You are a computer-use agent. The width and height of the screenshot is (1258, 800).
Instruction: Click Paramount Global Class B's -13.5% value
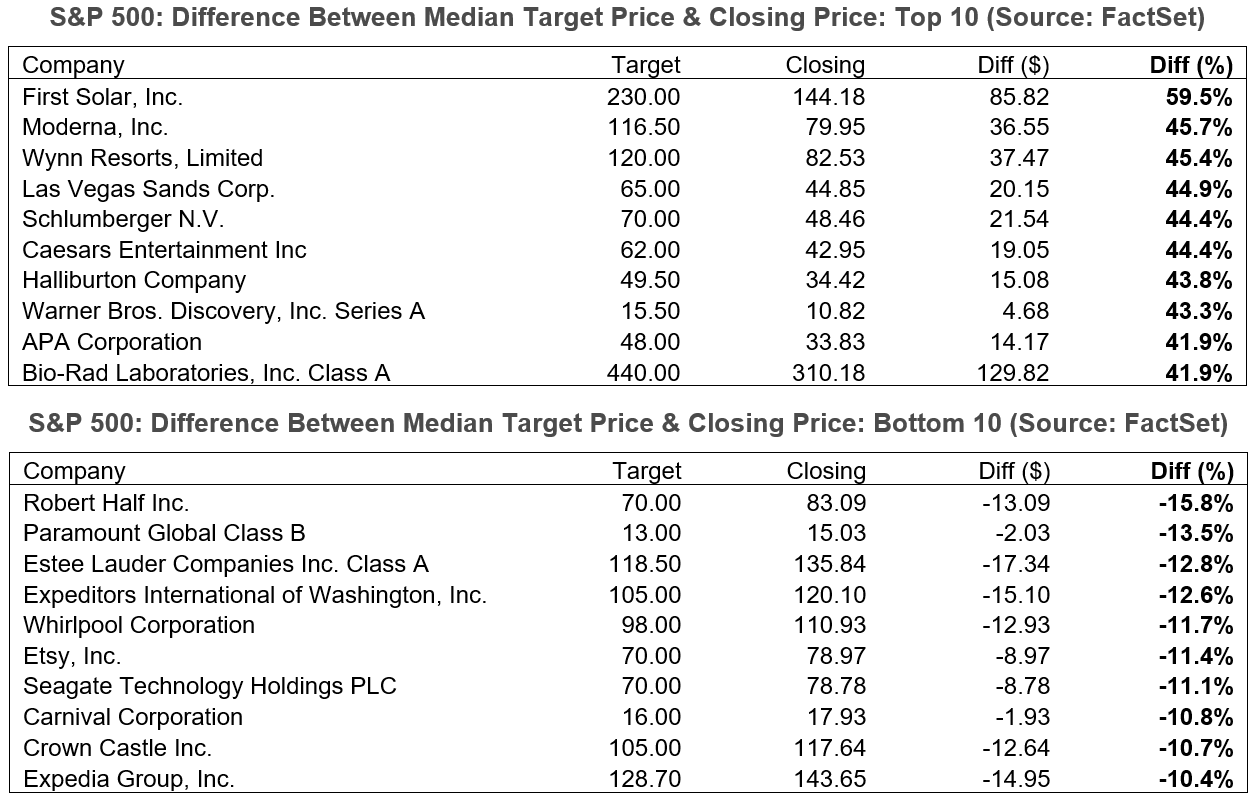[1197, 533]
